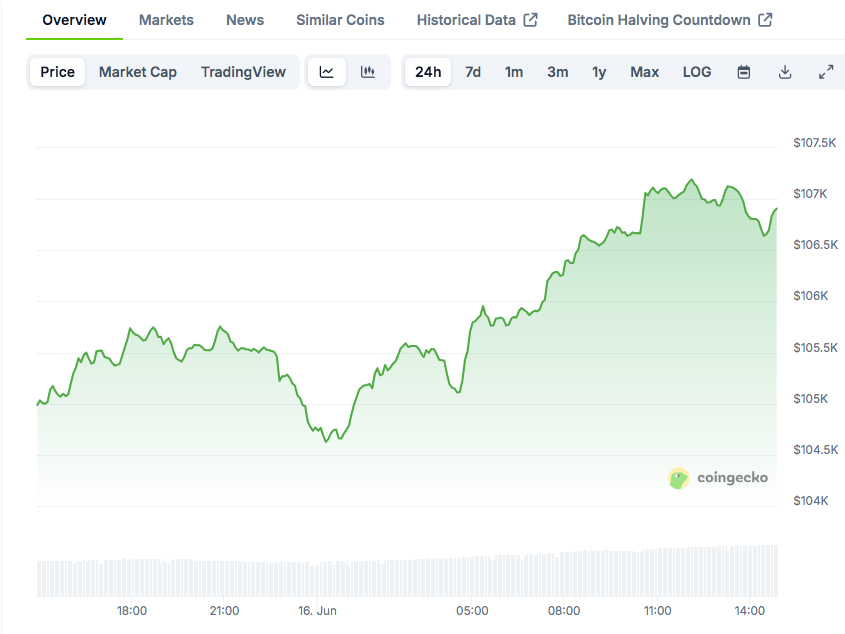845x634 pixels.
Task: Select the line chart view icon
Action: click(327, 72)
